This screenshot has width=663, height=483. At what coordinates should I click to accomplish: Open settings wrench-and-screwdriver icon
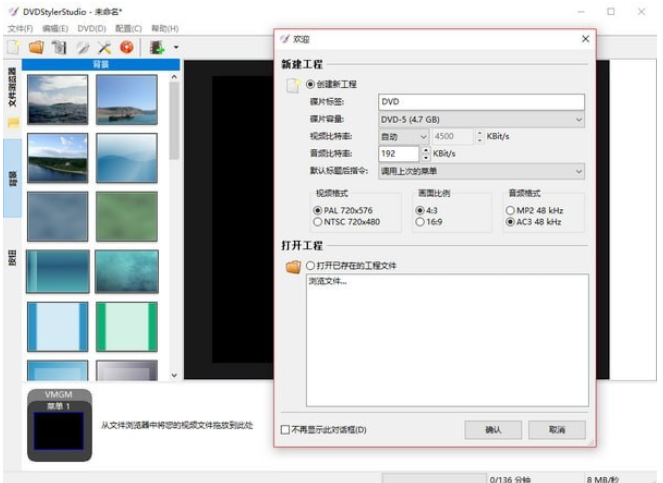point(104,47)
